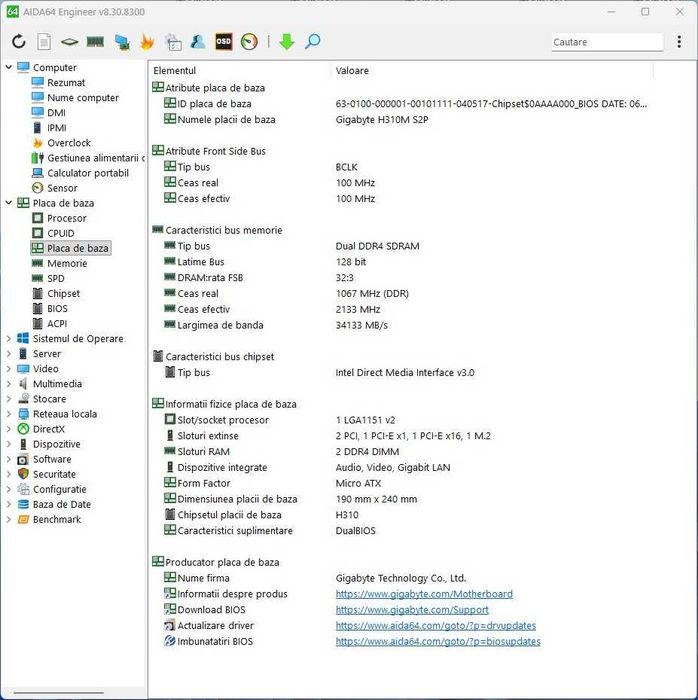Select Configuratie in the tree
This screenshot has height=700, width=698.
pyautogui.click(x=59, y=489)
